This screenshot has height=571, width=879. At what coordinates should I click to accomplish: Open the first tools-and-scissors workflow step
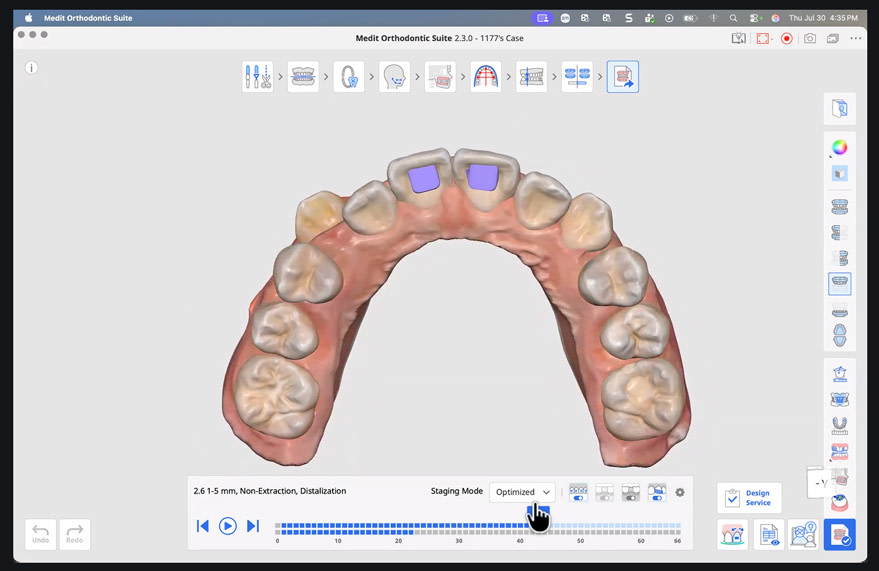[x=257, y=77]
